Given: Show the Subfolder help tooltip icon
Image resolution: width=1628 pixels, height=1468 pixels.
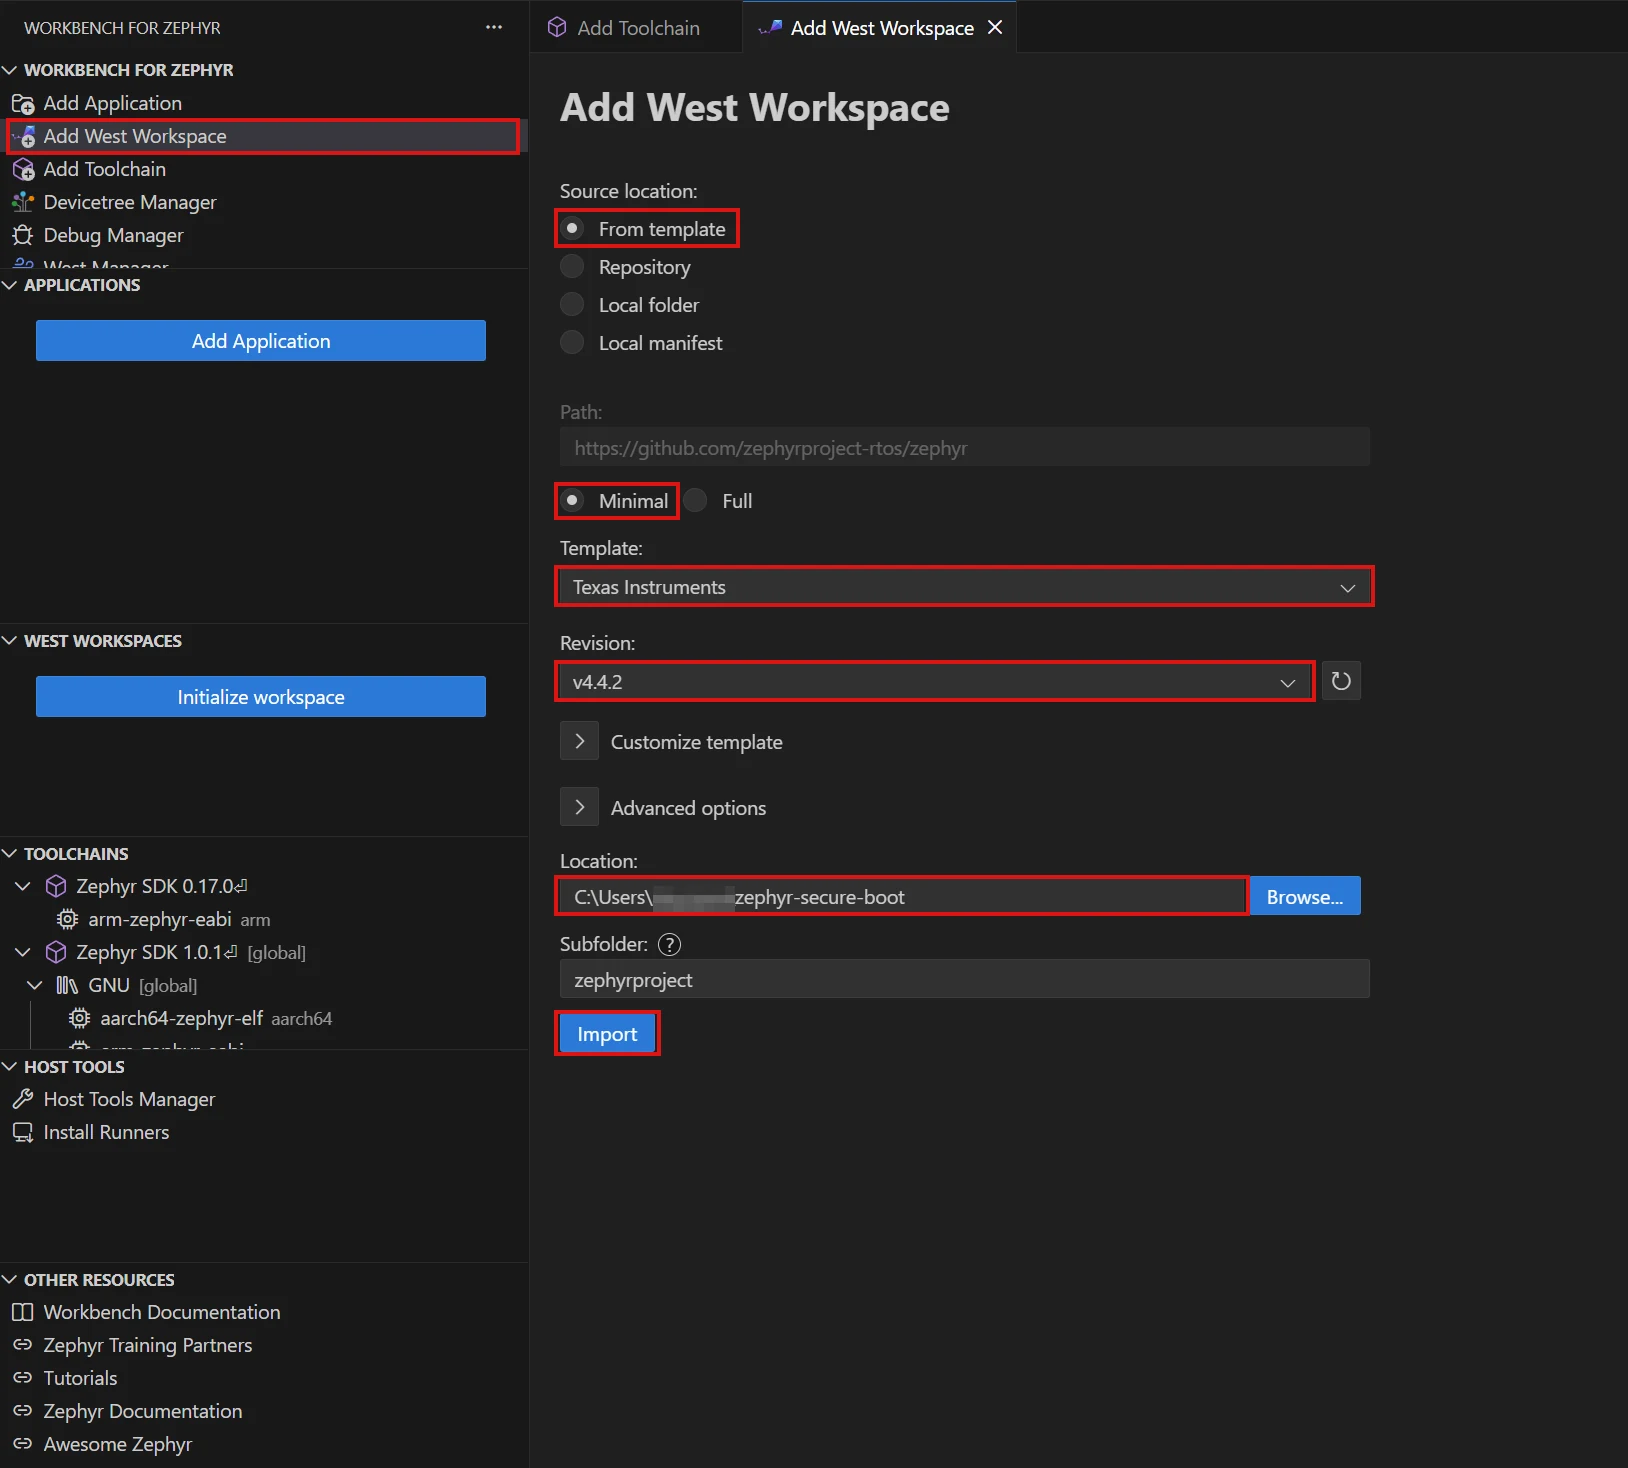Looking at the screenshot, I should (x=670, y=944).
